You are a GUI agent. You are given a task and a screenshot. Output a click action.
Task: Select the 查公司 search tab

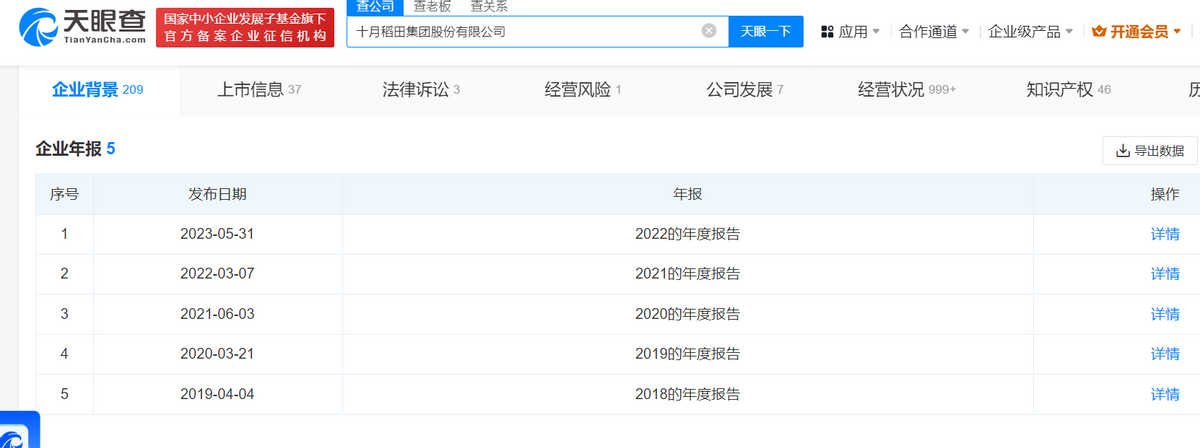(x=375, y=6)
